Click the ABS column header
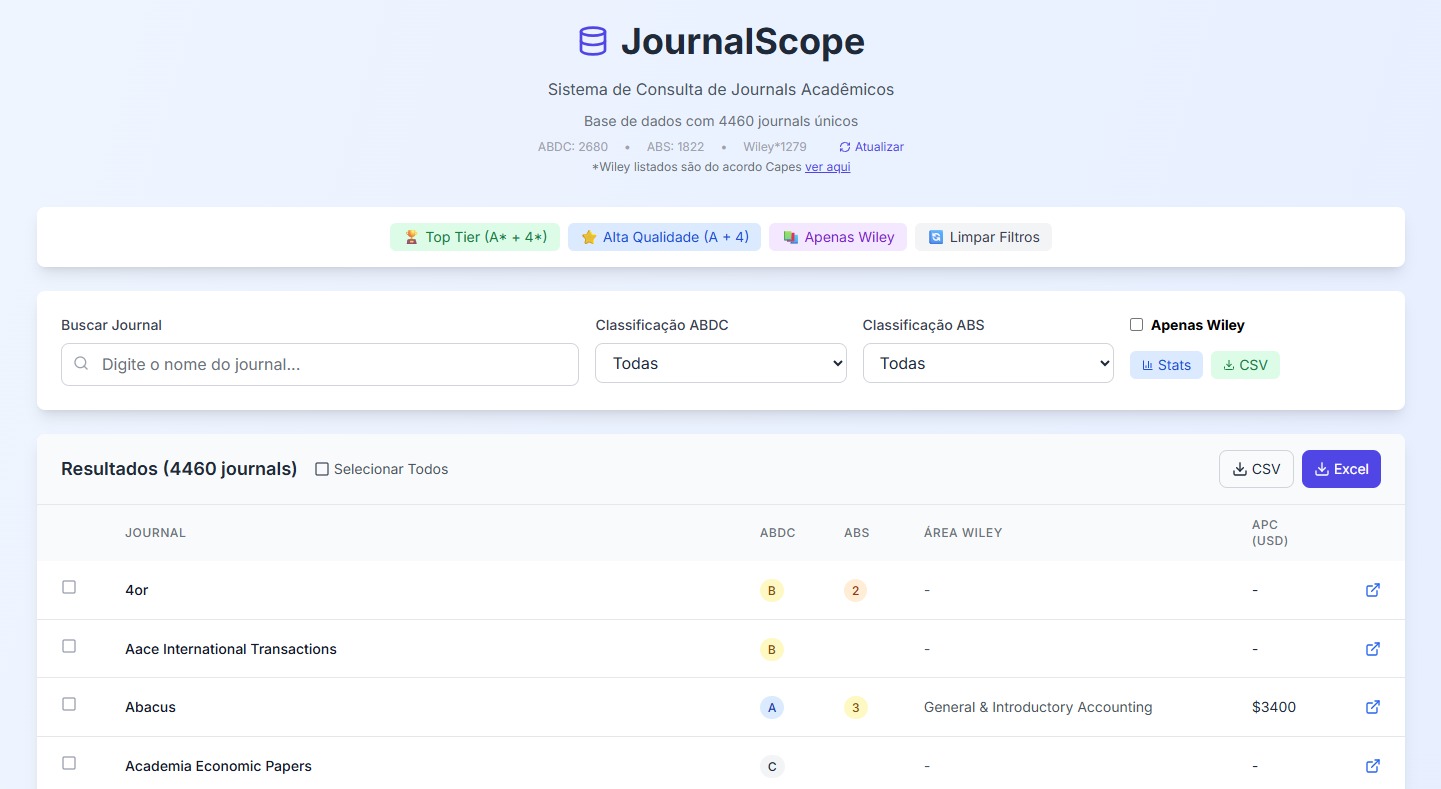The height and width of the screenshot is (789, 1441). point(857,533)
